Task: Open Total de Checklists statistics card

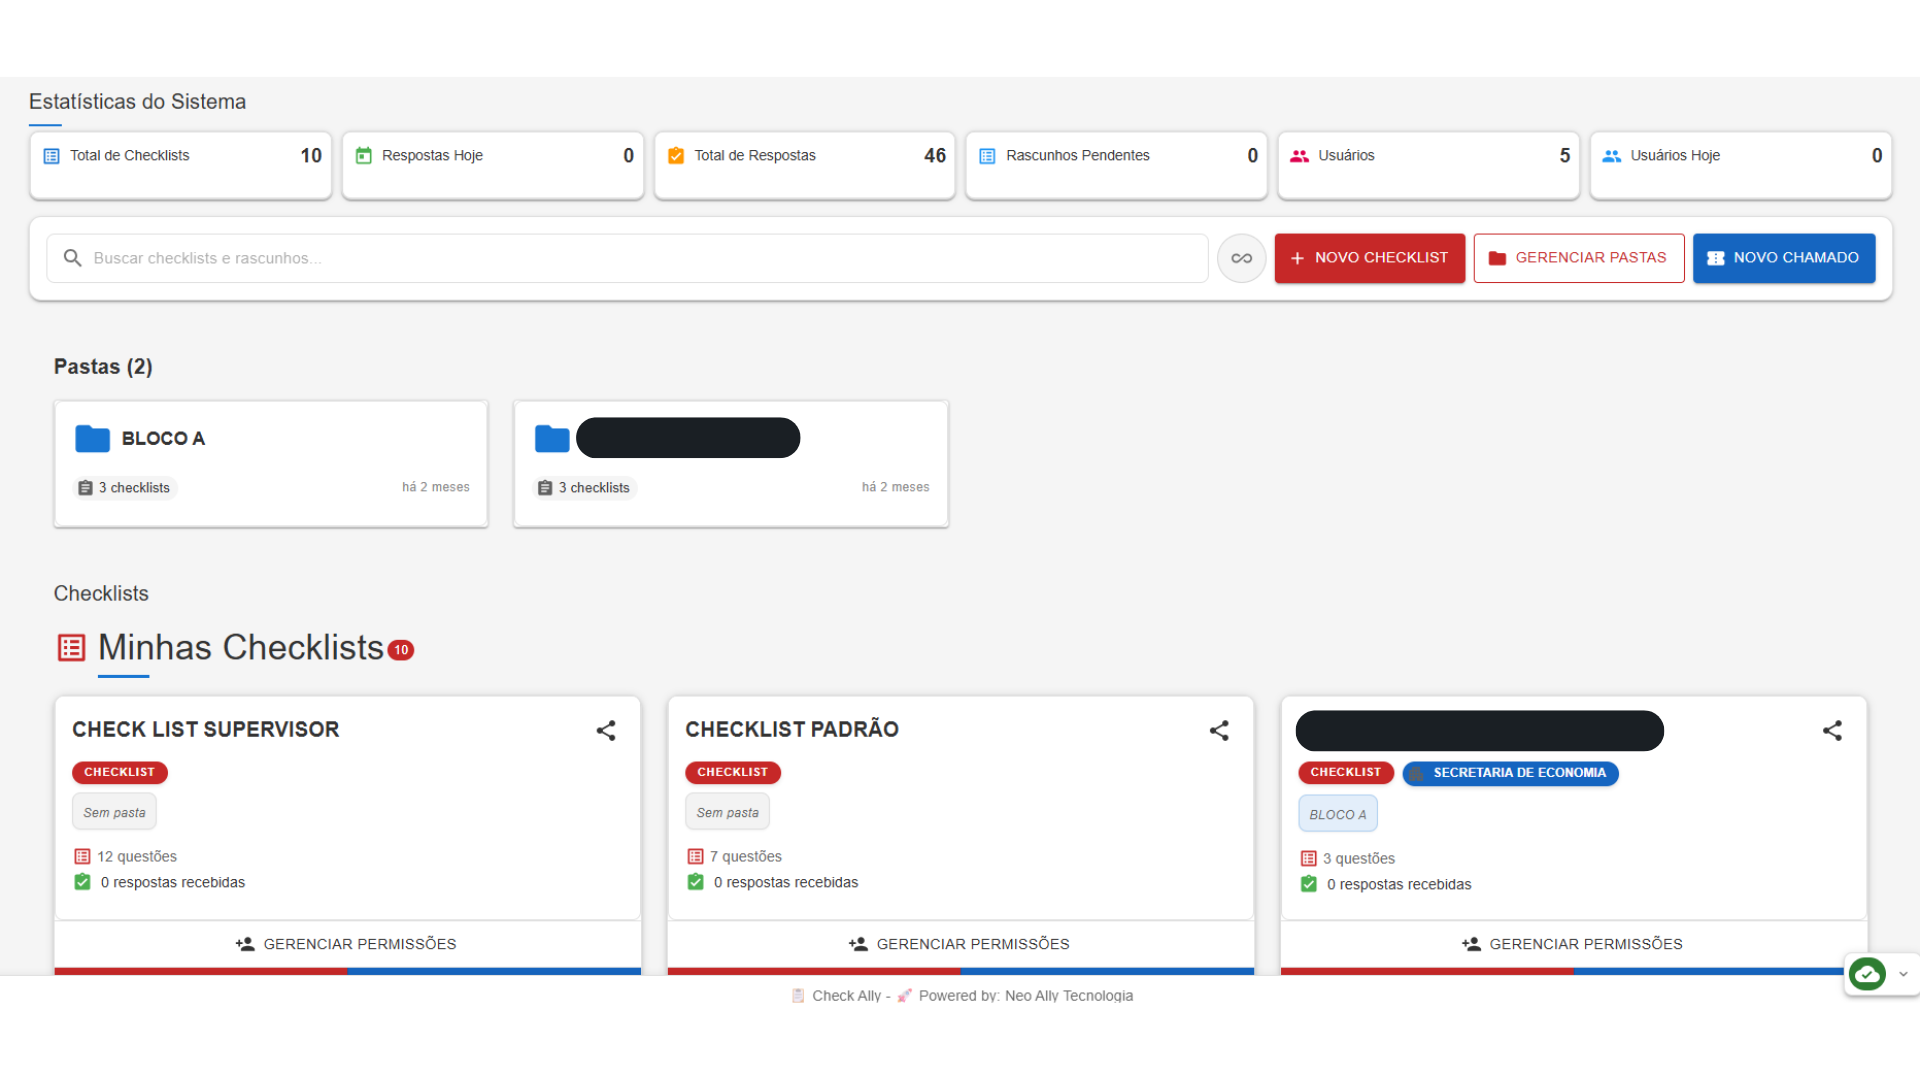Action: click(x=180, y=165)
